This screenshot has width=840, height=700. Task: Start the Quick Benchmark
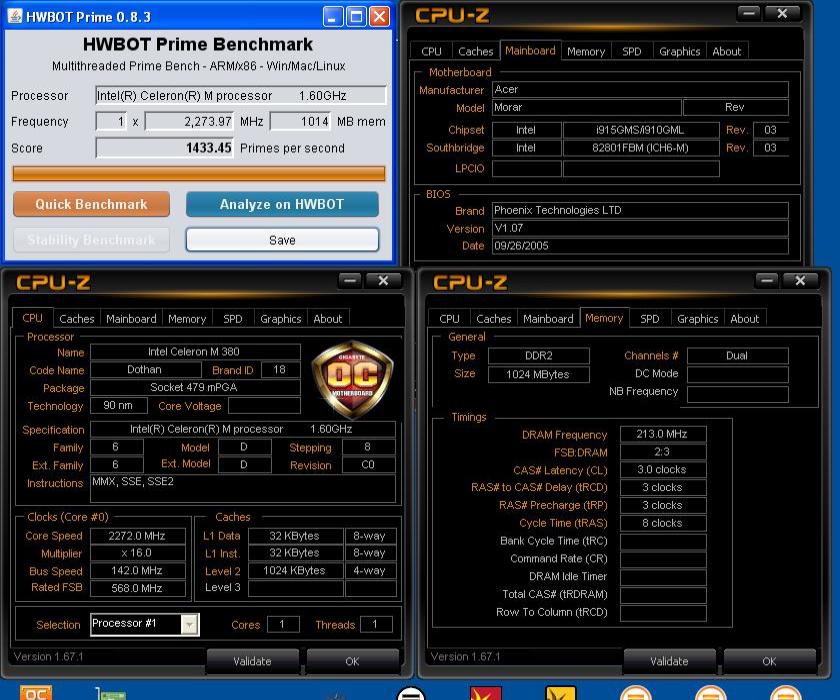[92, 204]
